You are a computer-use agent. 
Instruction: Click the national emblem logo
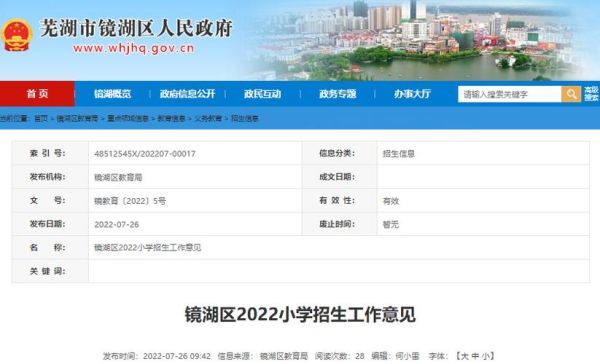16,35
